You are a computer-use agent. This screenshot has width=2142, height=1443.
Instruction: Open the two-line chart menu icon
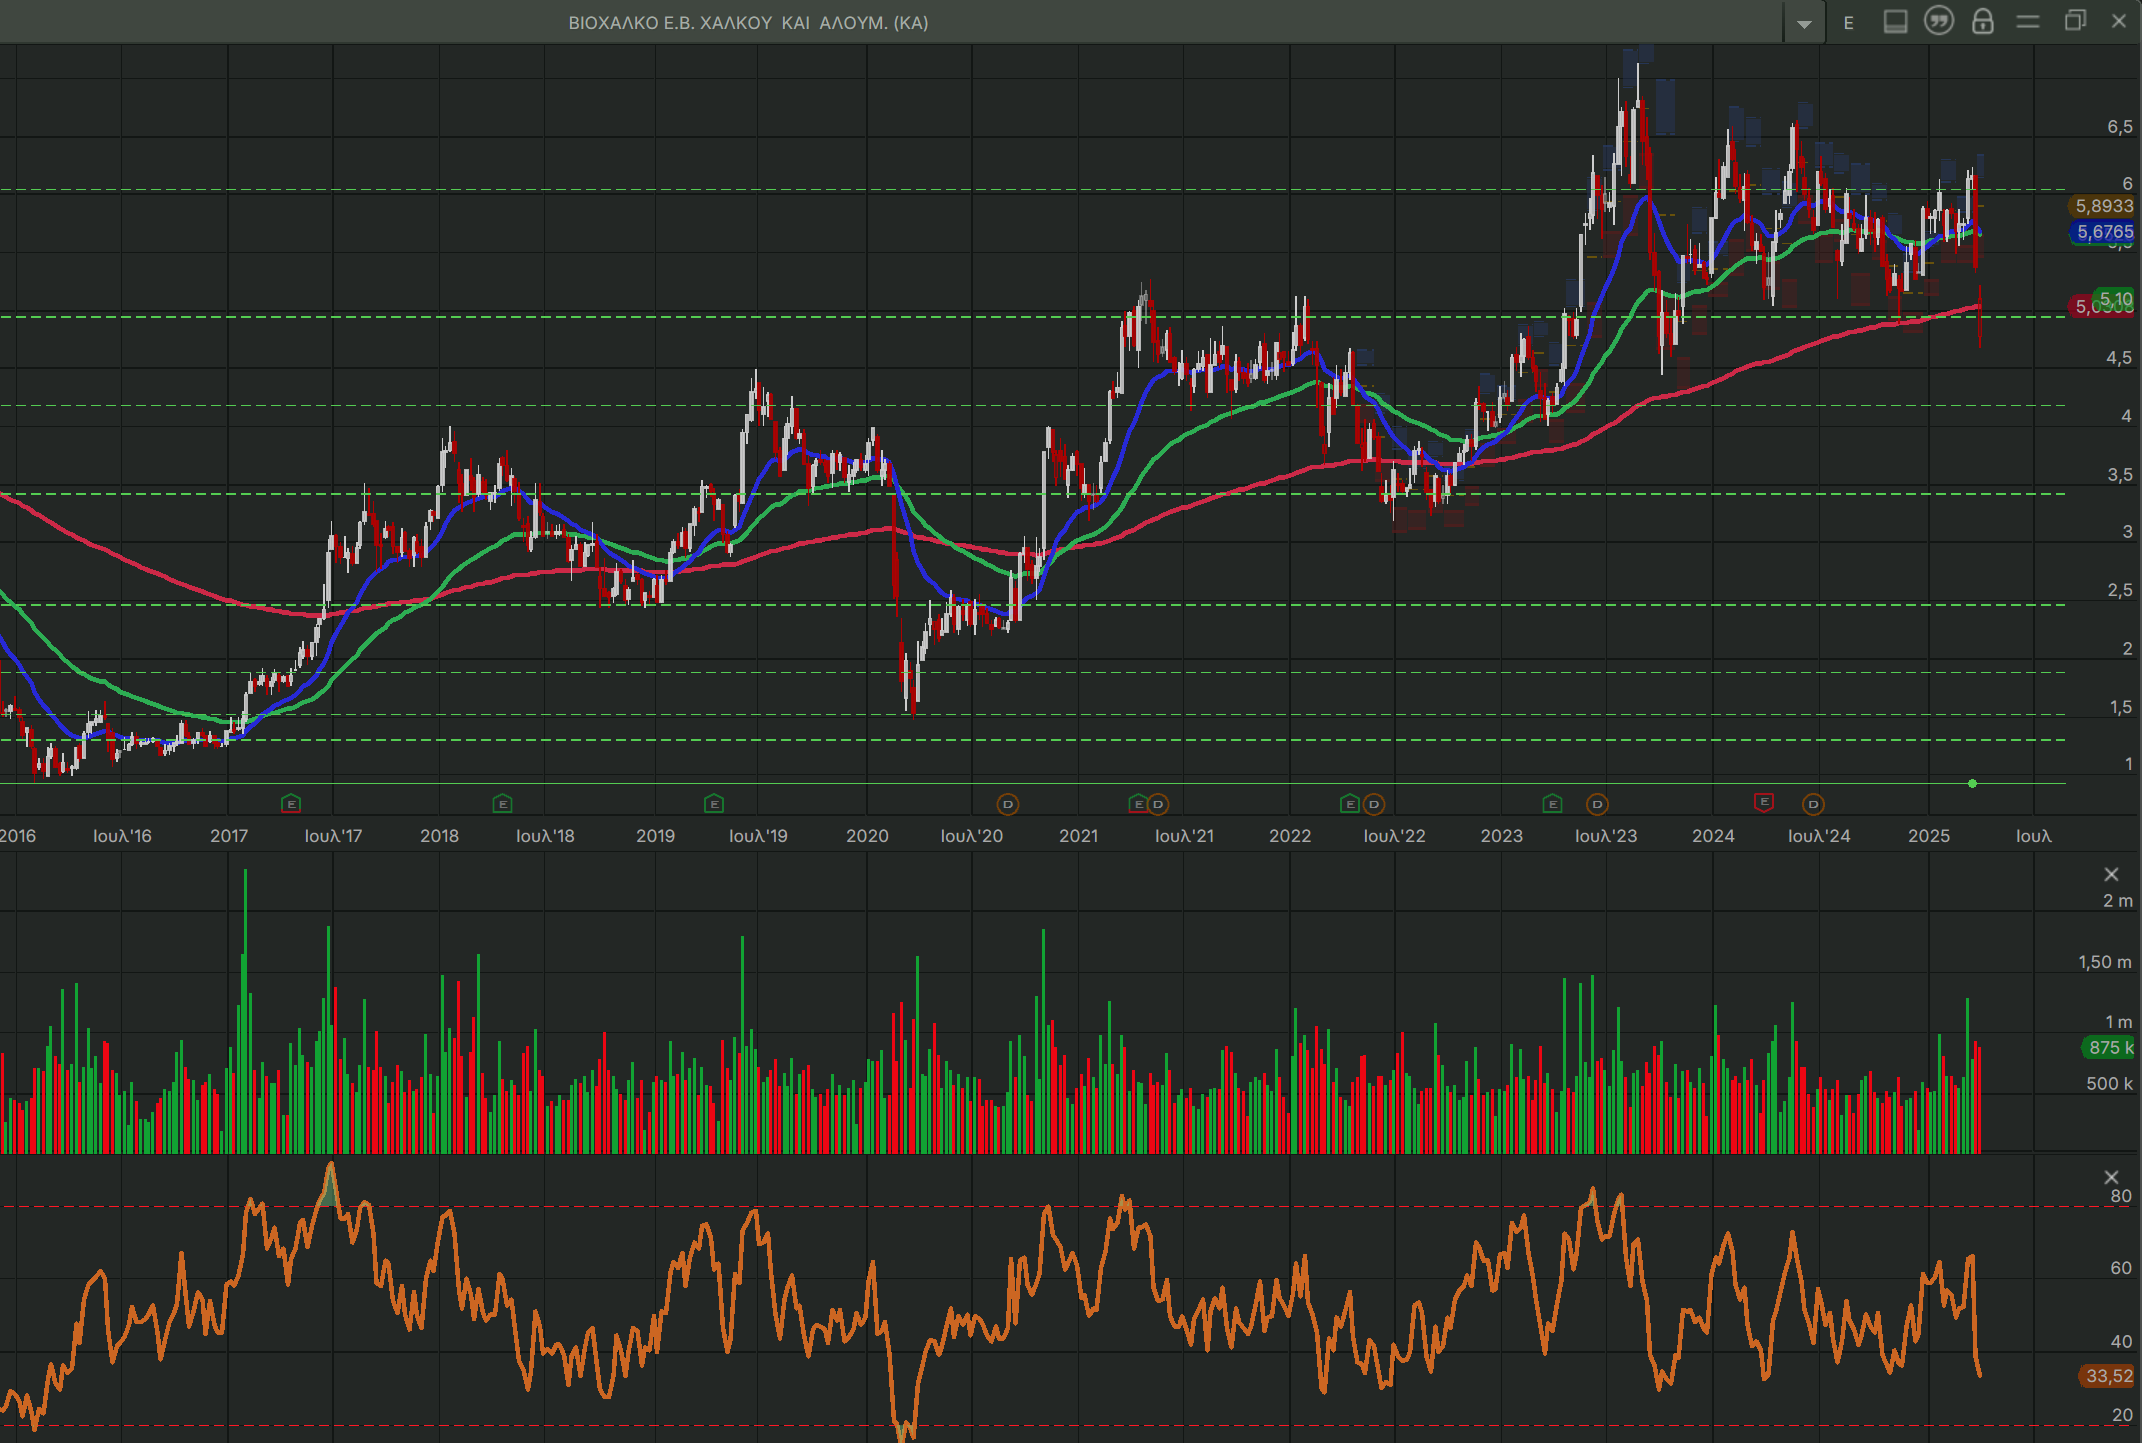(x=2028, y=22)
